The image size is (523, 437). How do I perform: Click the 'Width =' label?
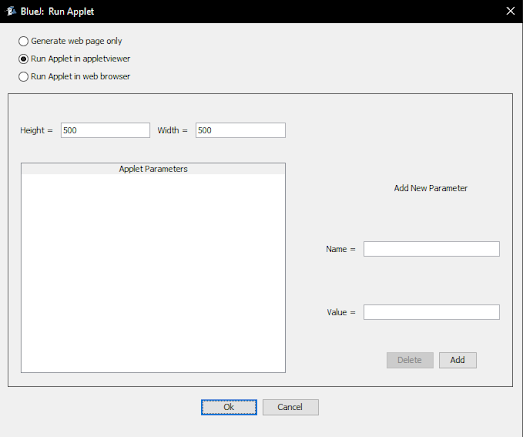point(172,130)
